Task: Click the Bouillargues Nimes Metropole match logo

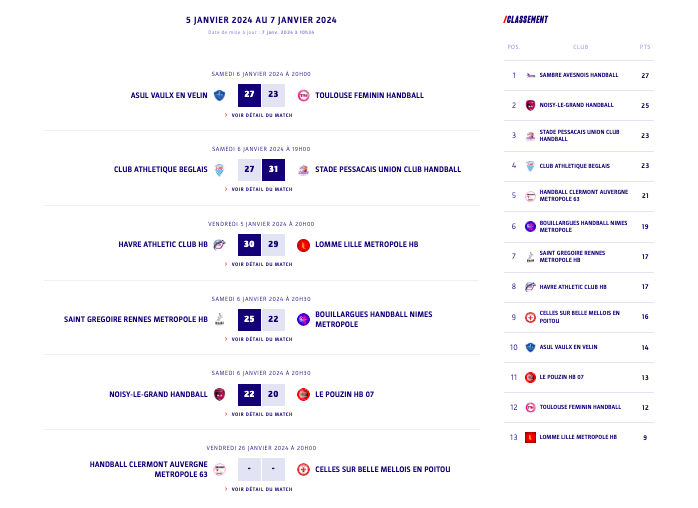Action: click(303, 320)
